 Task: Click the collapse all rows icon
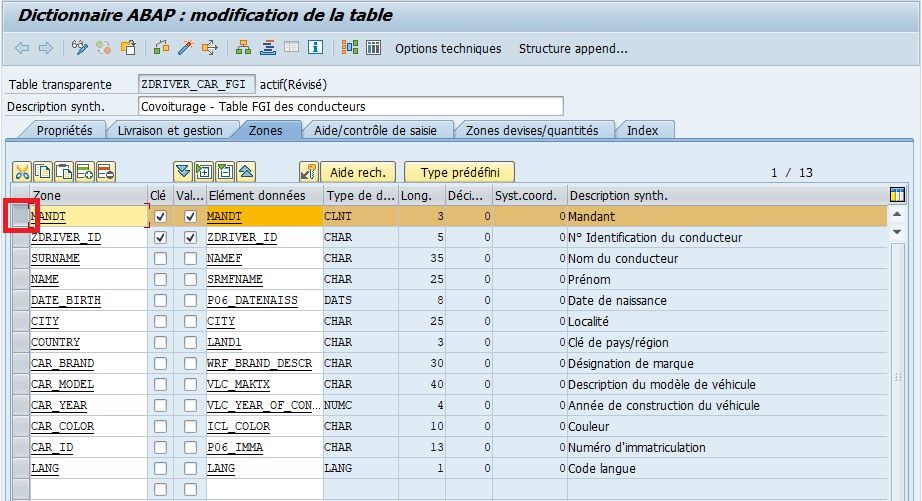click(x=246, y=172)
